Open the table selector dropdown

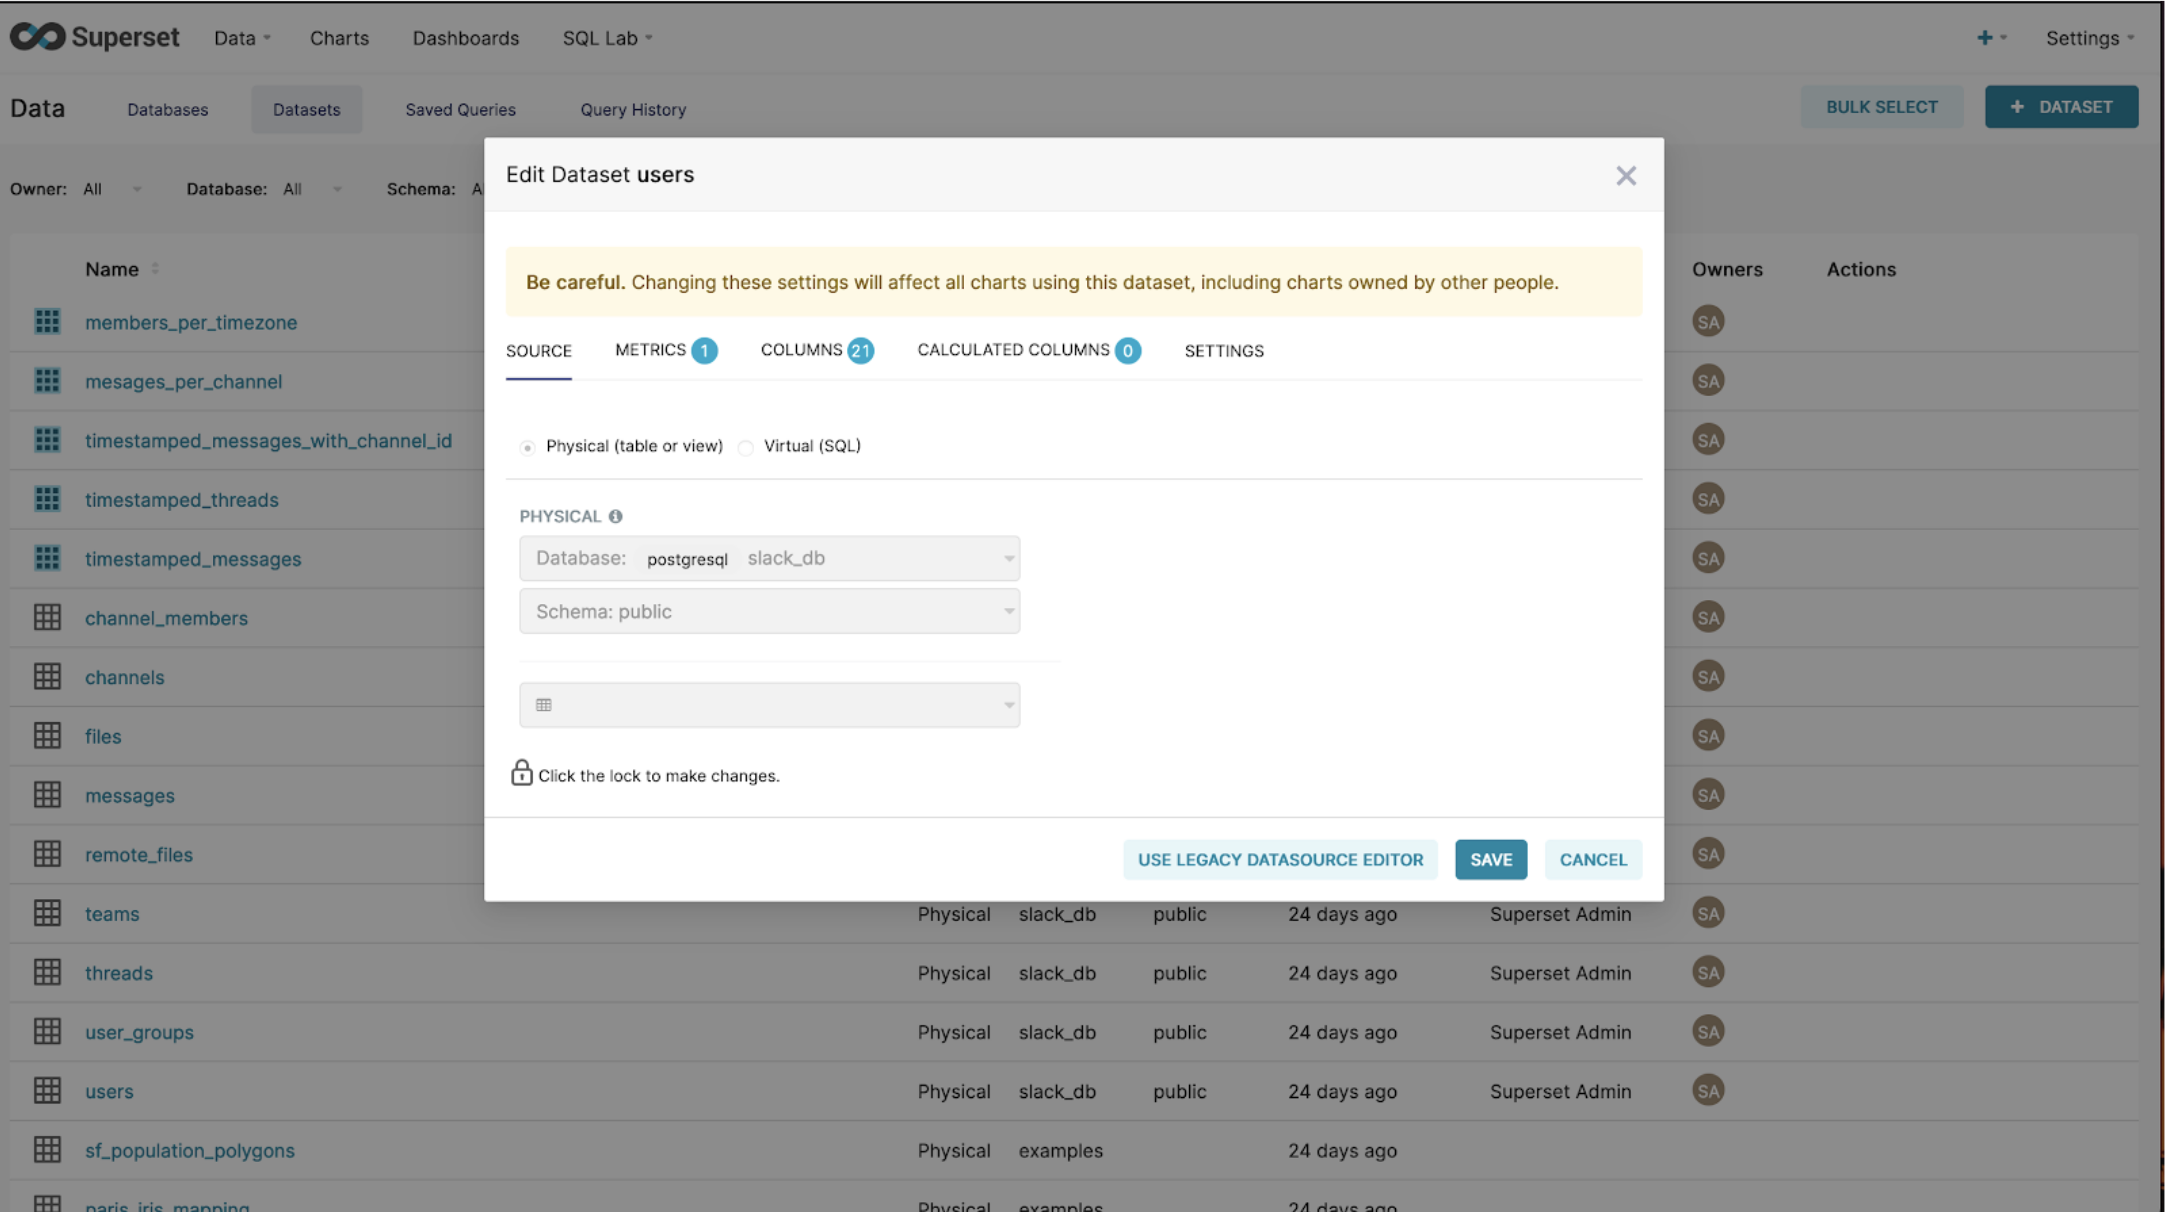[769, 705]
